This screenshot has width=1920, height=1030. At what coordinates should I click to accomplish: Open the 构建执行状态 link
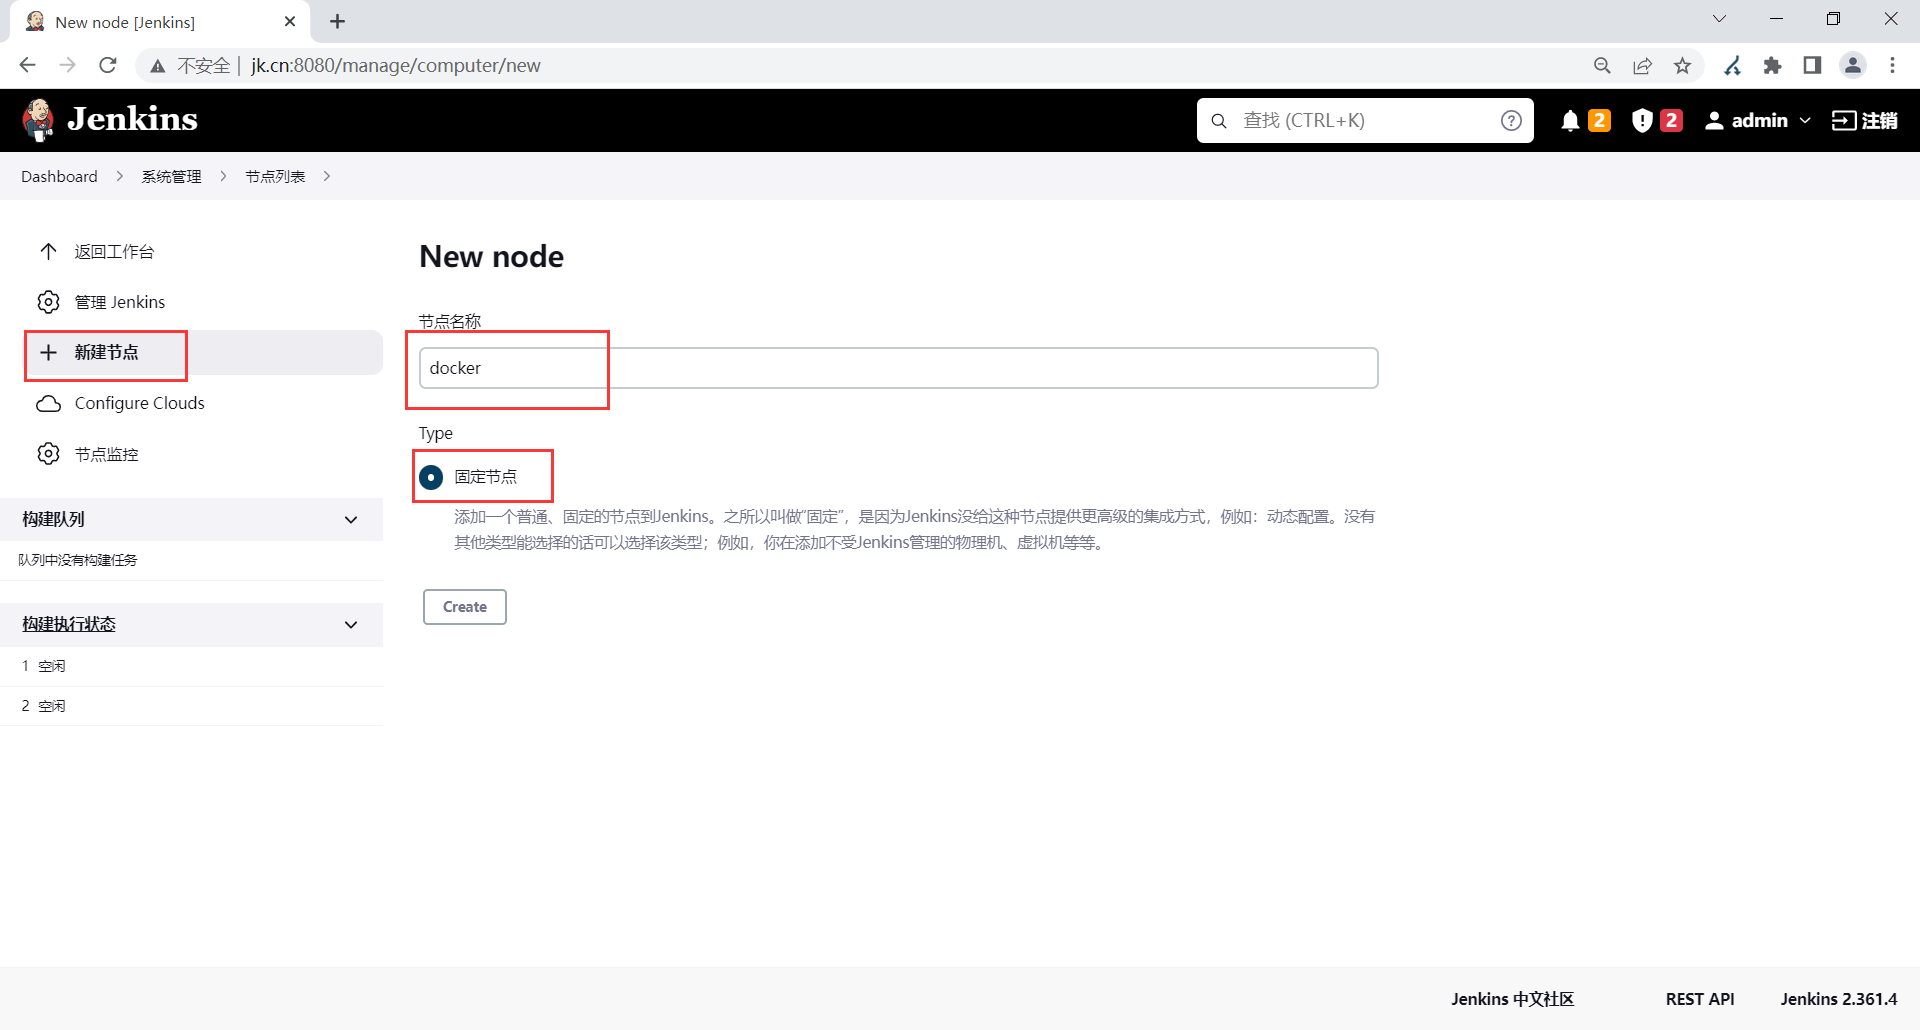pyautogui.click(x=69, y=624)
